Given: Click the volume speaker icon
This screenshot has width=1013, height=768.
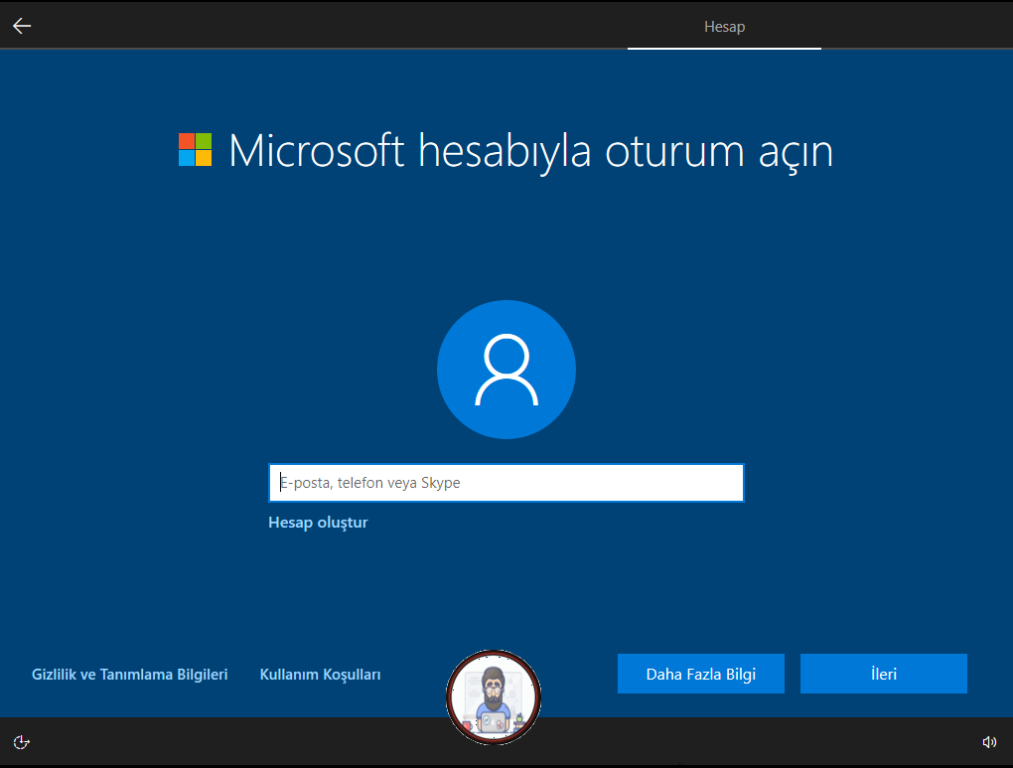Looking at the screenshot, I should coord(989,742).
